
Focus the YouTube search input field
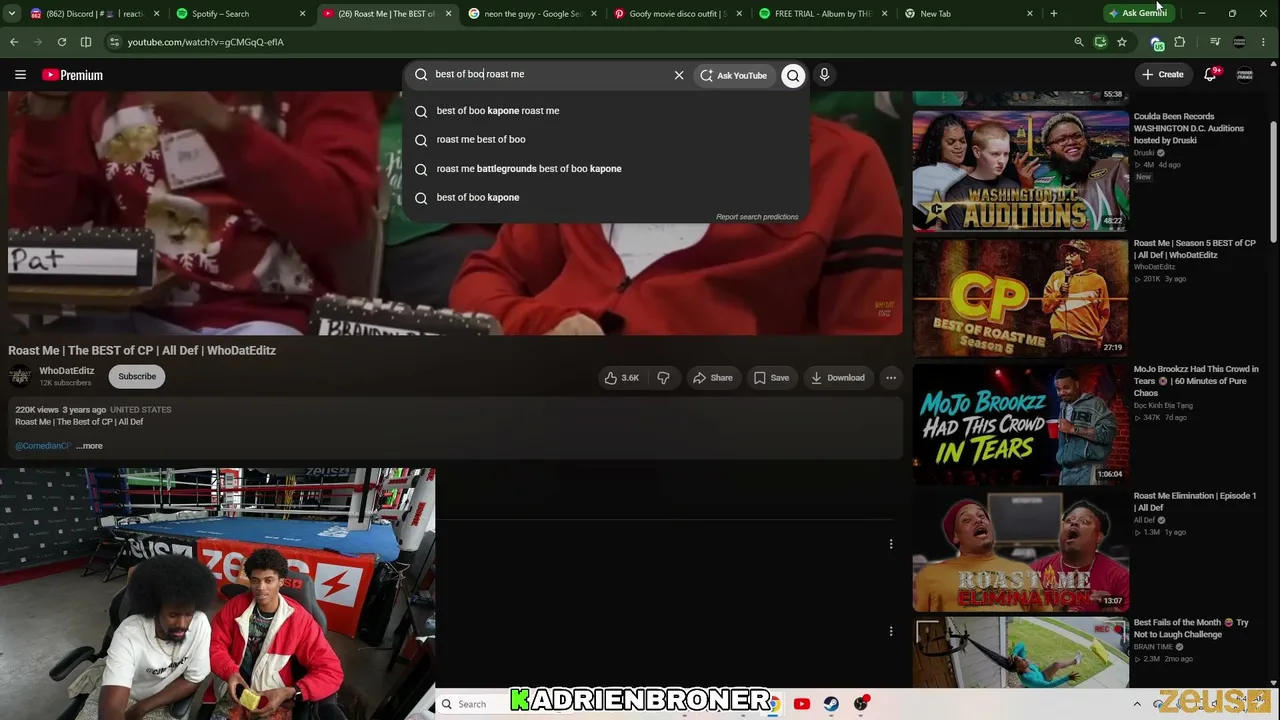pos(550,75)
